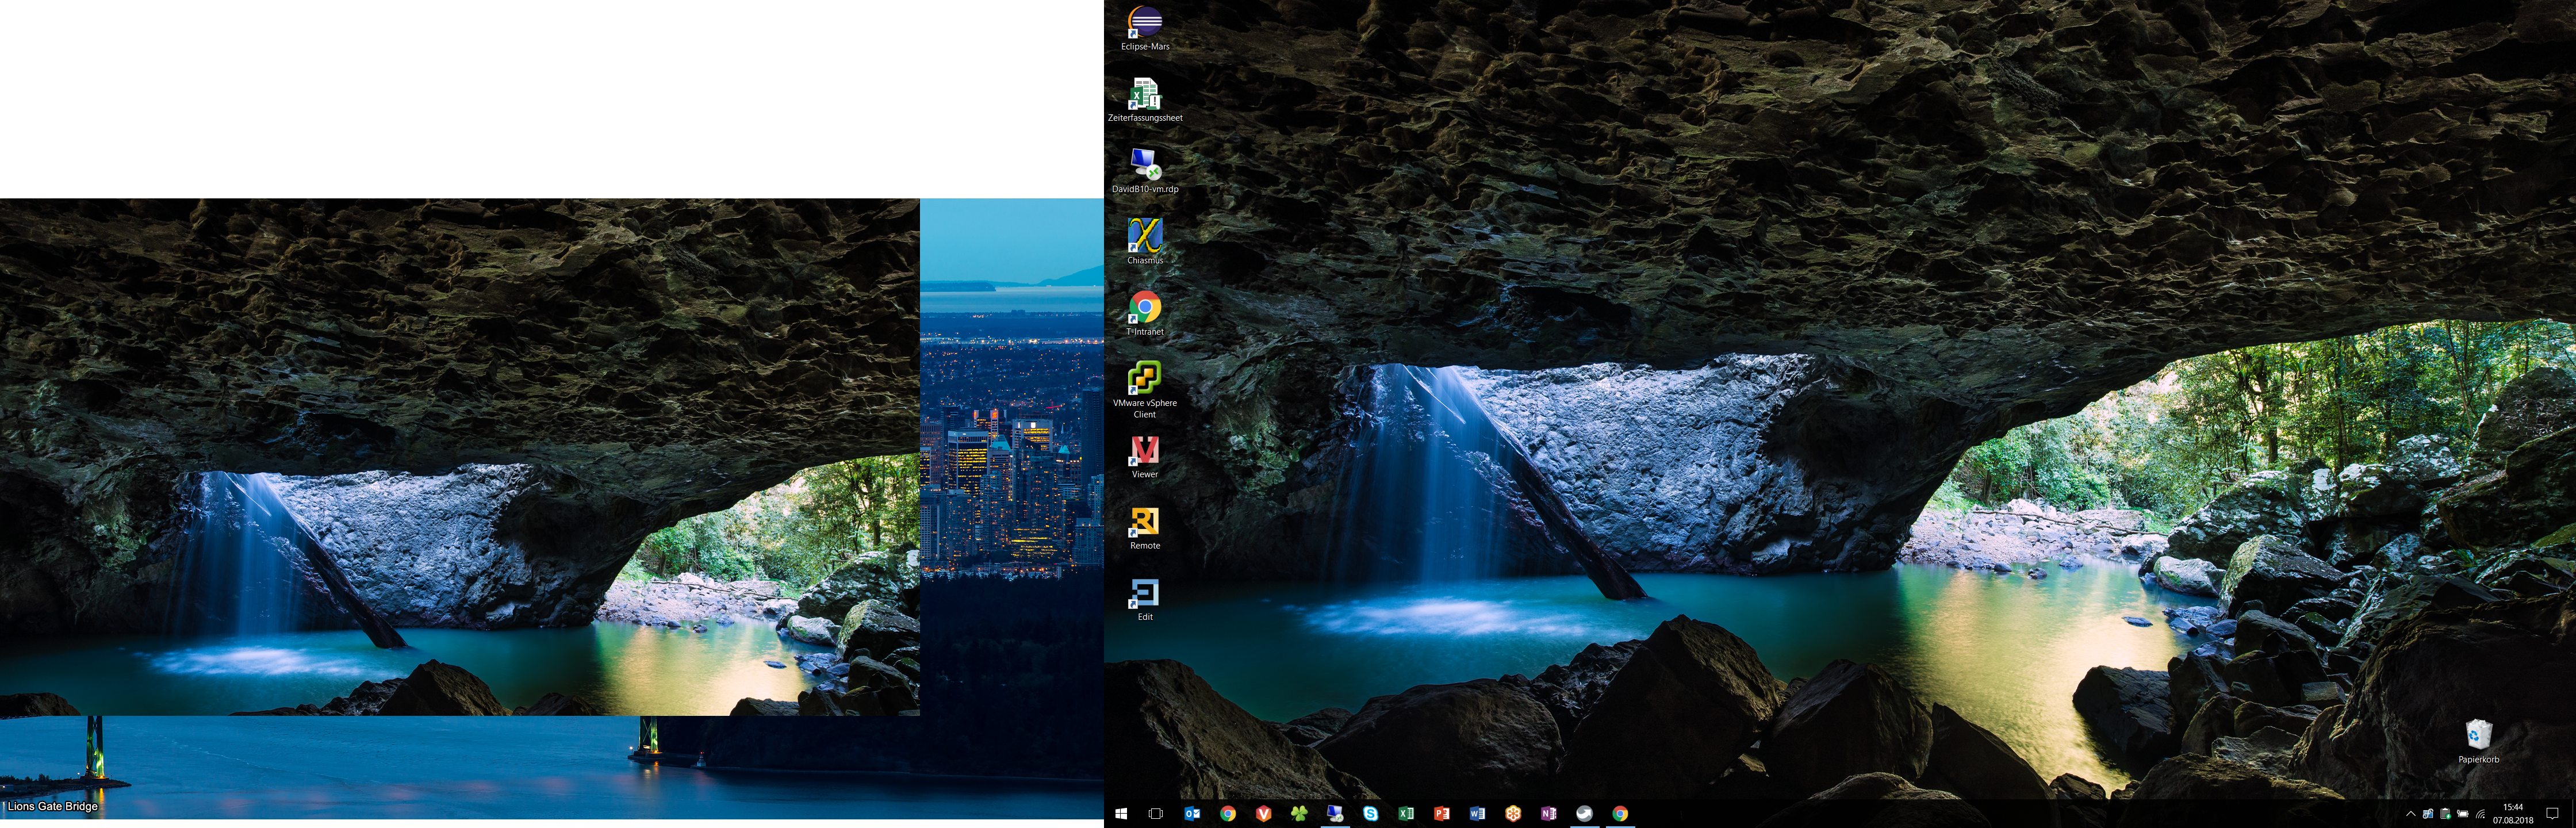Open OneNote from the taskbar
Viewport: 2576px width, 828px height.
click(x=1548, y=814)
